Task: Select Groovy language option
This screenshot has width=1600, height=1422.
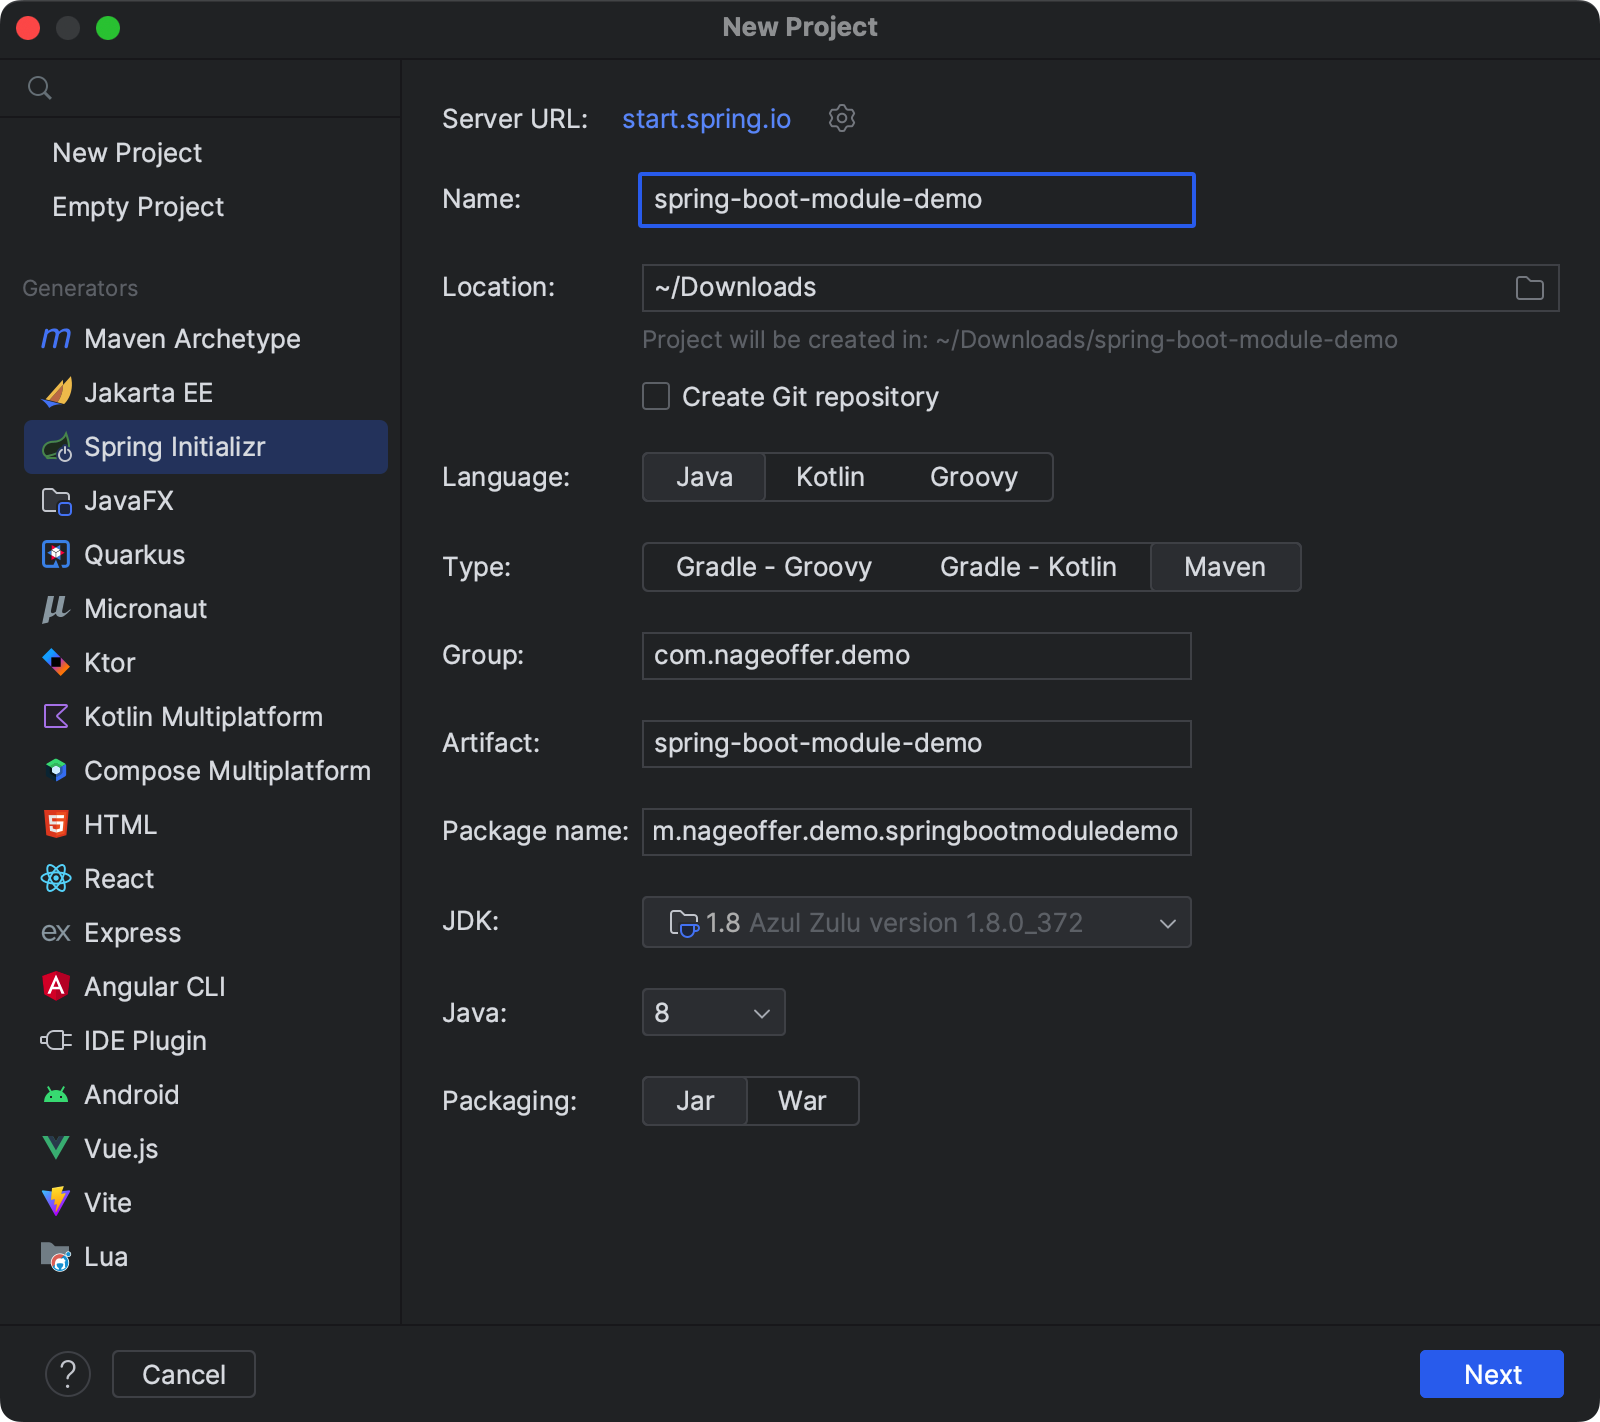Action: [974, 477]
